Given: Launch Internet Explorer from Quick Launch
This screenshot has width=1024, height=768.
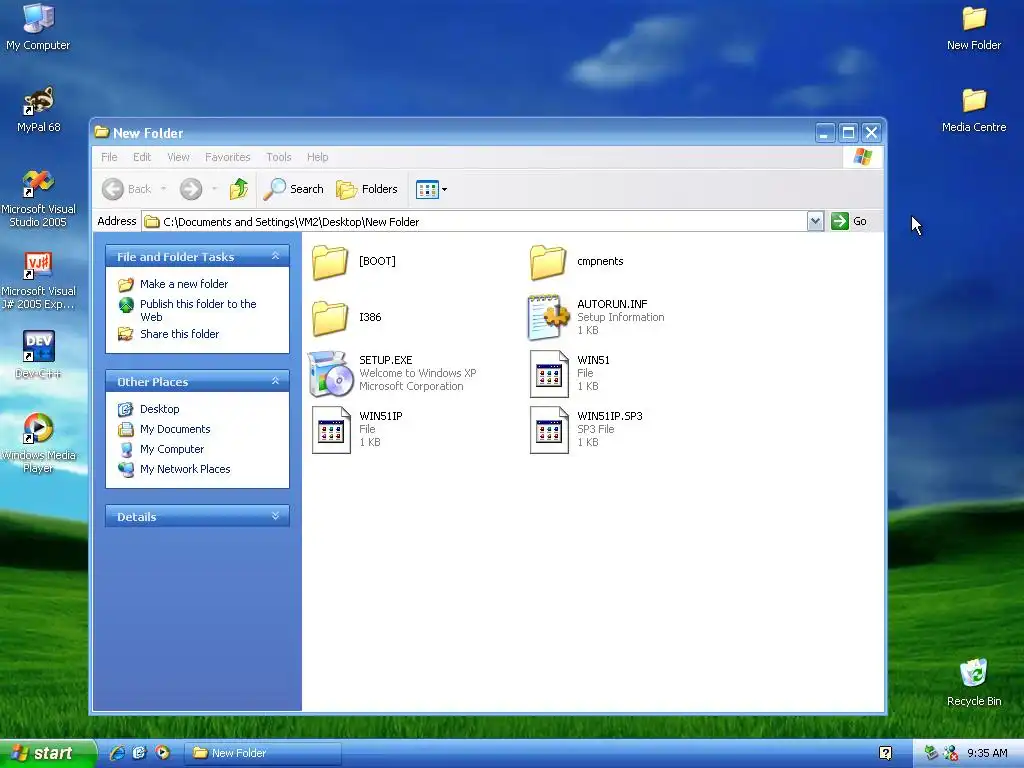Looking at the screenshot, I should (x=118, y=753).
